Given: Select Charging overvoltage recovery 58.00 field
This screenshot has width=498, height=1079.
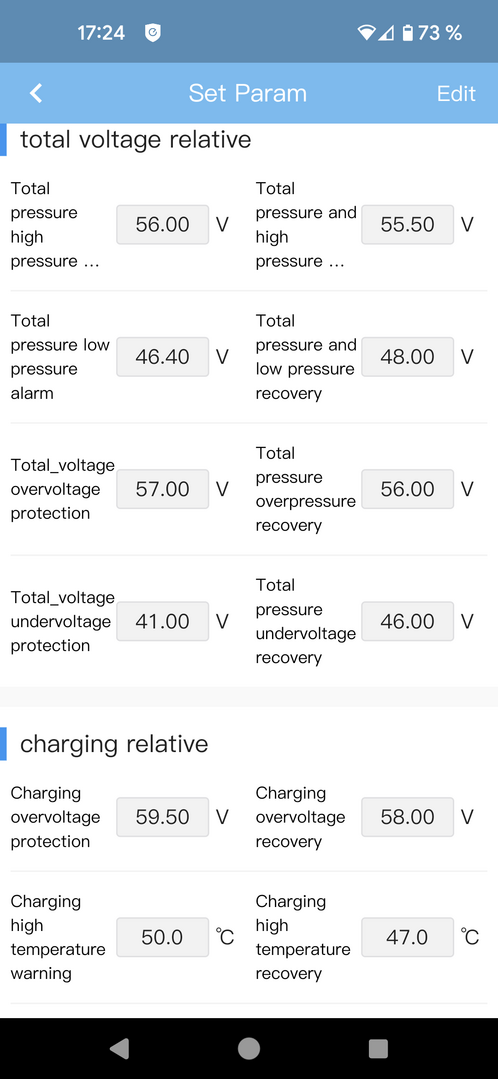Looking at the screenshot, I should click(x=407, y=817).
